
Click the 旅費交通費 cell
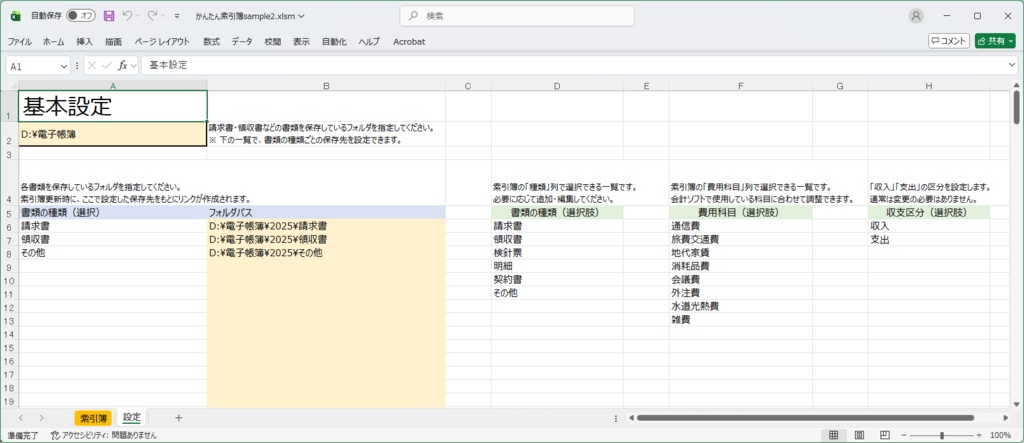coord(741,239)
